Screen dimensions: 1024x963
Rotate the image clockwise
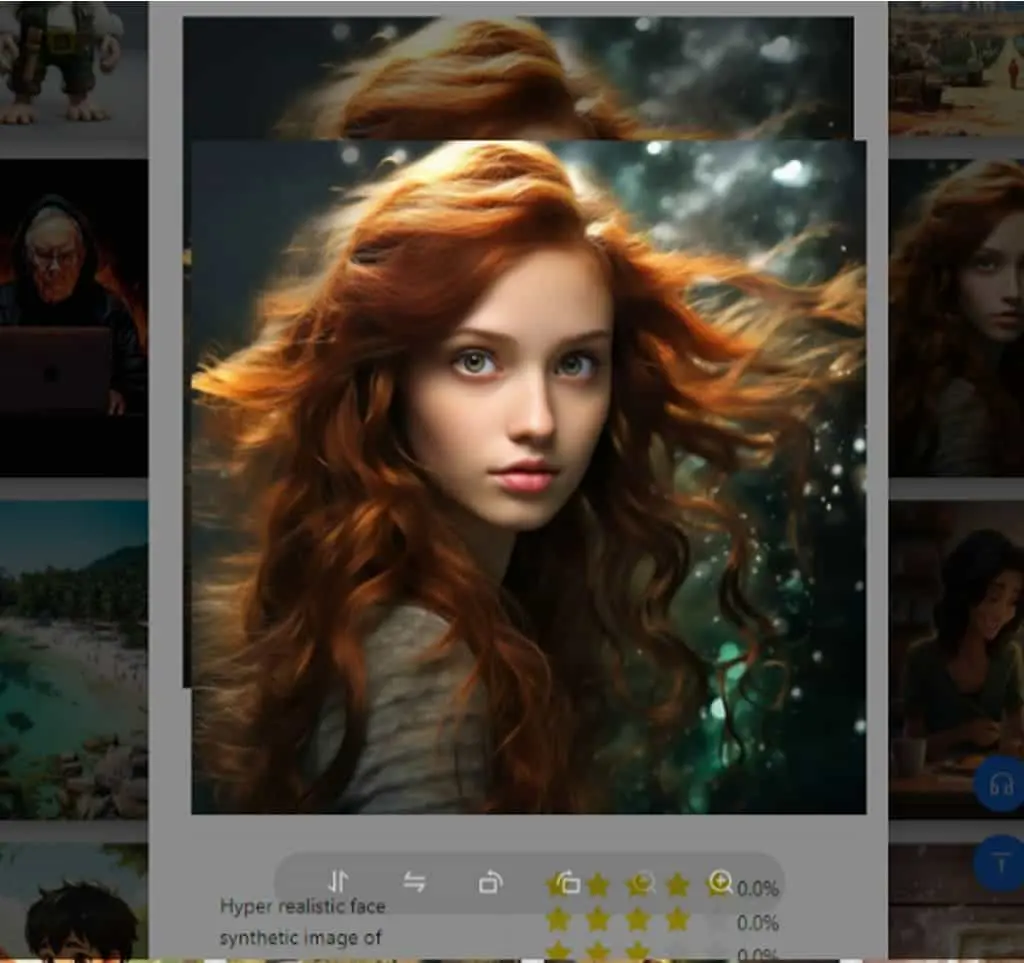pos(490,883)
